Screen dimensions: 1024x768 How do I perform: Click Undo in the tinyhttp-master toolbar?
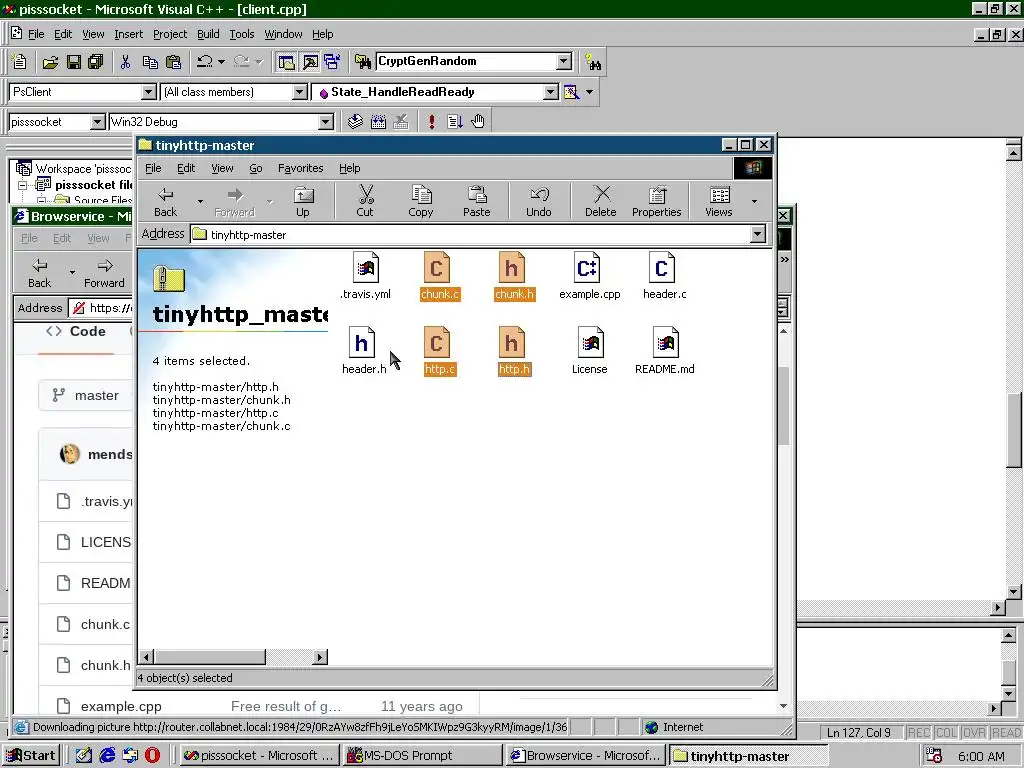[539, 202]
